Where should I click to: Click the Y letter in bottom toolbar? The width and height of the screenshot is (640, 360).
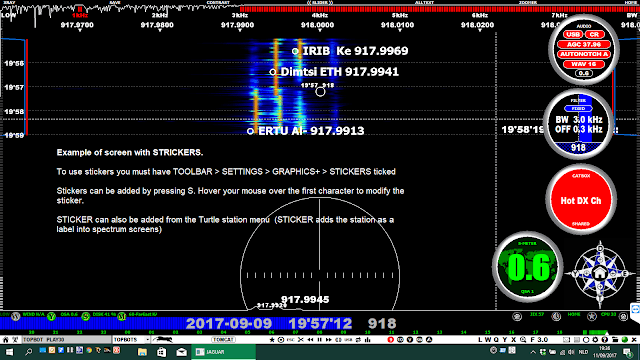tap(505, 340)
